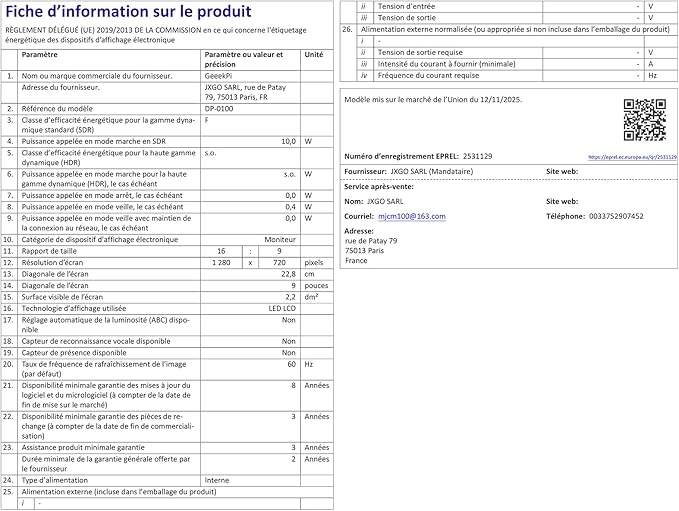The width and height of the screenshot is (679, 511).
Task: Click the Fournisseur JXGO SARL (Mandataire) line
Action: point(408,171)
